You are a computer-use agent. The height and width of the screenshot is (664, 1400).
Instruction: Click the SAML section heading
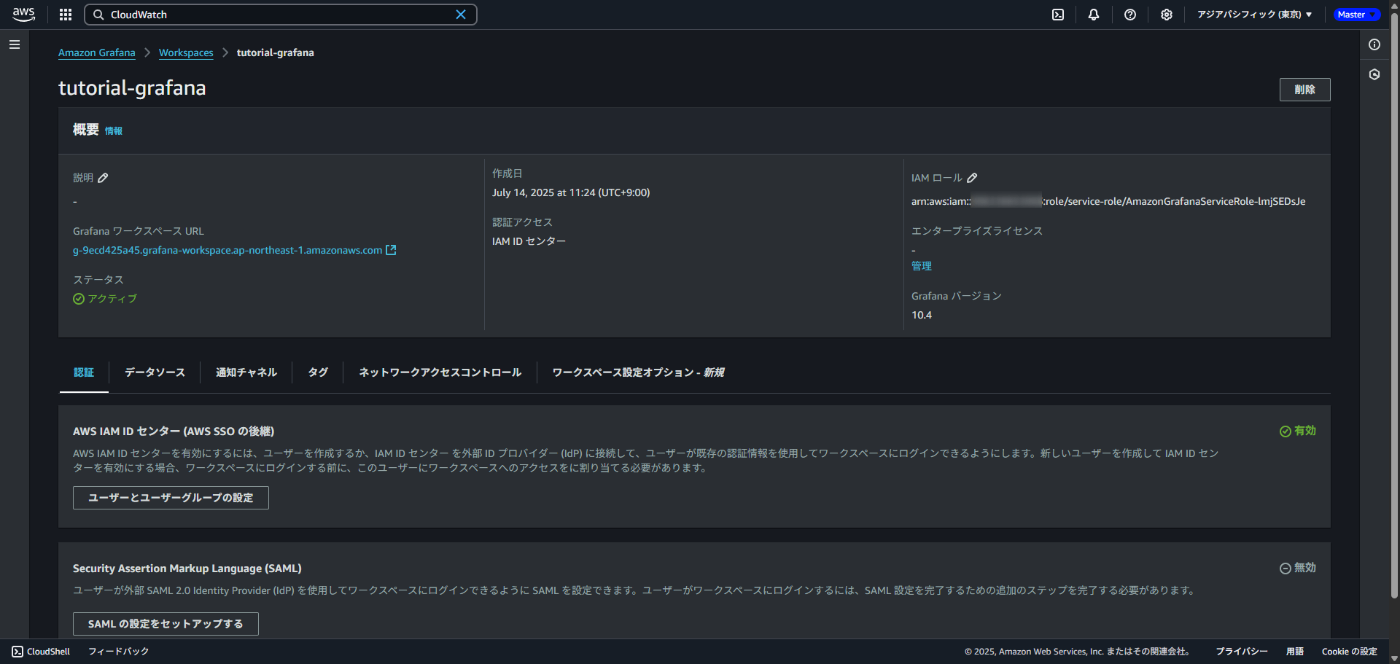click(187, 568)
